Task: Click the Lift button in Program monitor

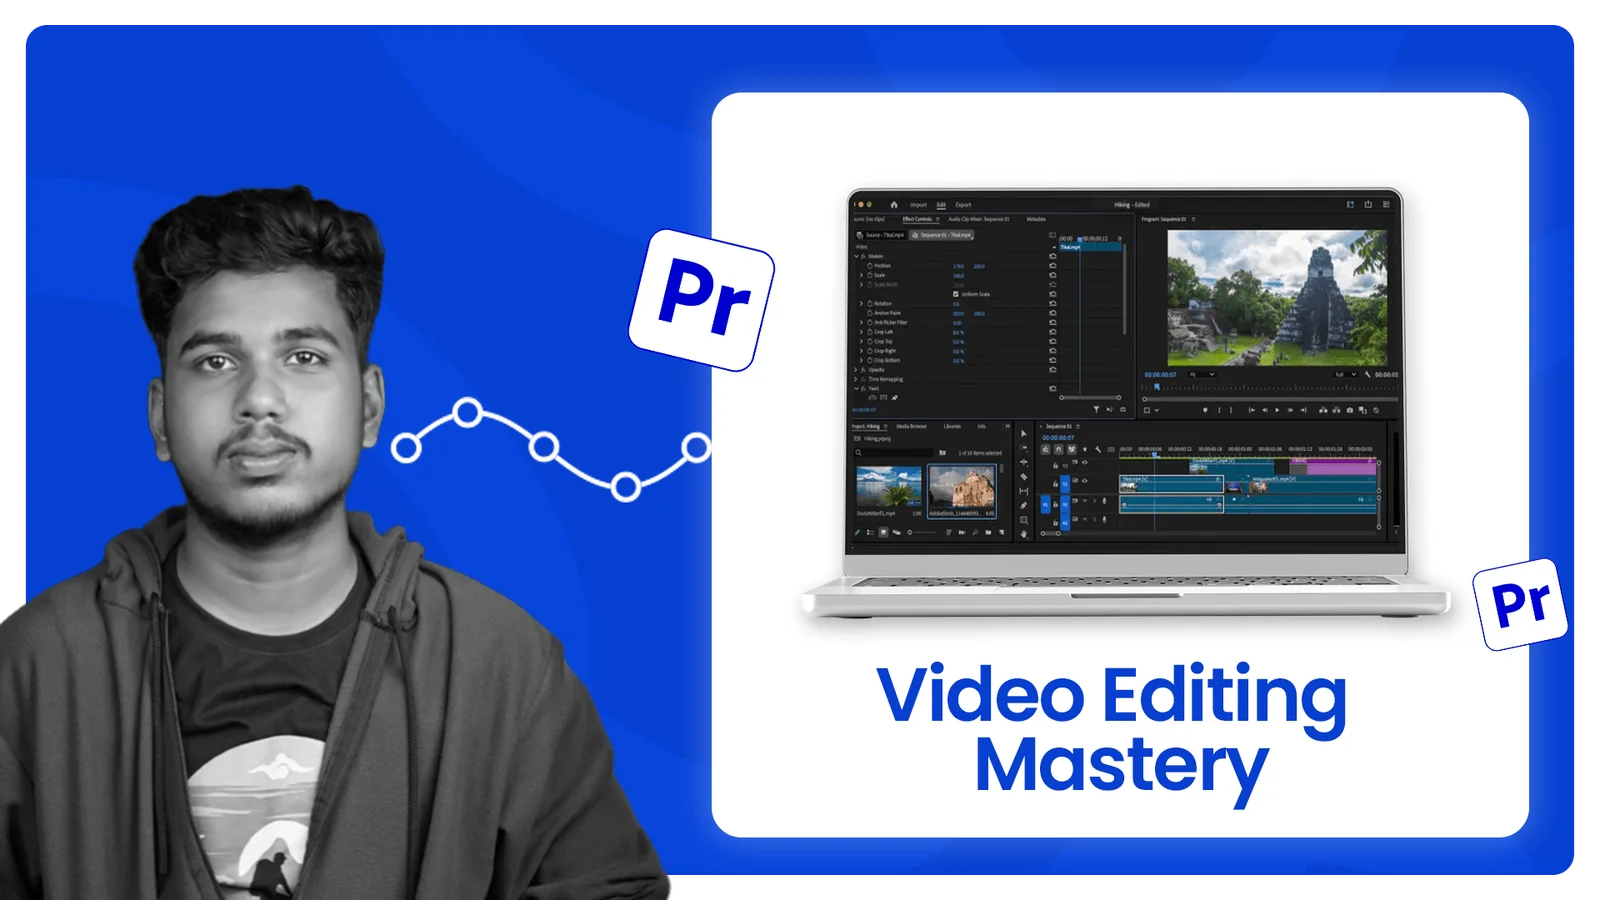Action: click(x=1323, y=410)
